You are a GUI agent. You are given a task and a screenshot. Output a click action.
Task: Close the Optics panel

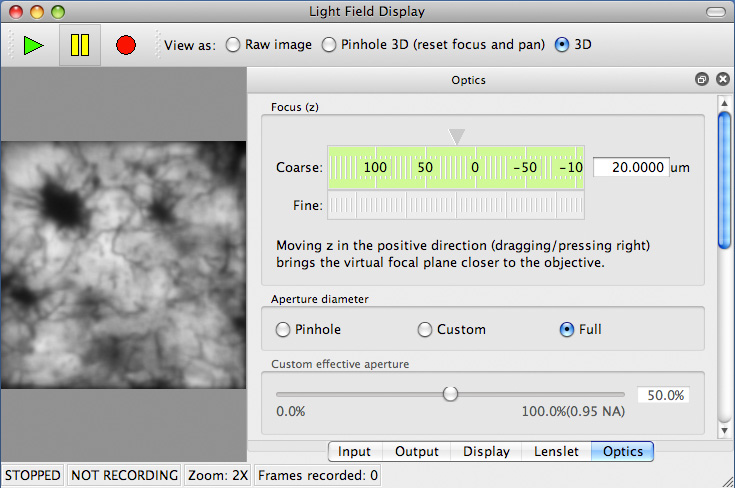pos(718,79)
